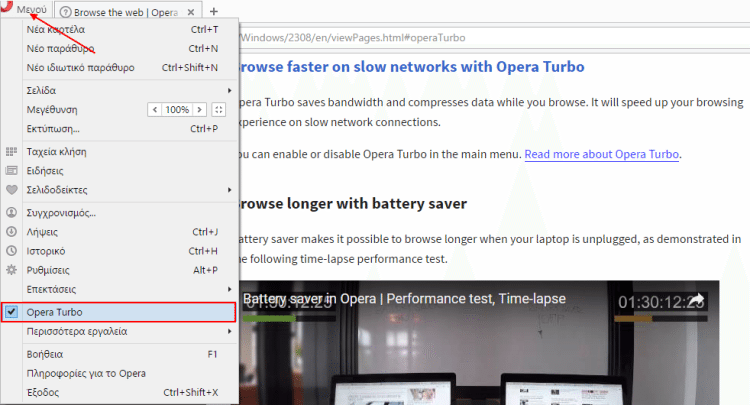Click the share arrow on the video

[x=696, y=300]
